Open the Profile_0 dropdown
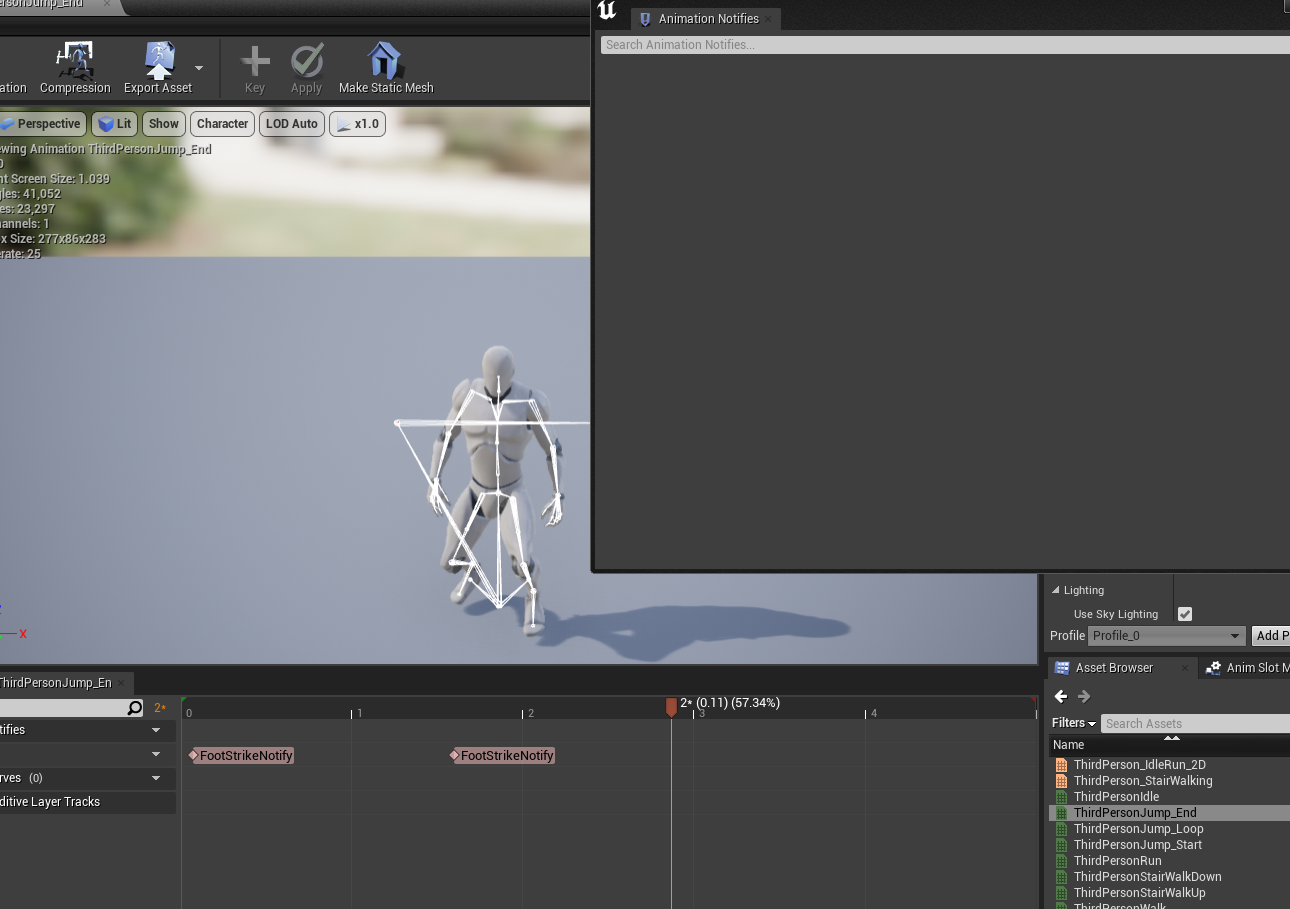The image size is (1290, 909). tap(1166, 636)
